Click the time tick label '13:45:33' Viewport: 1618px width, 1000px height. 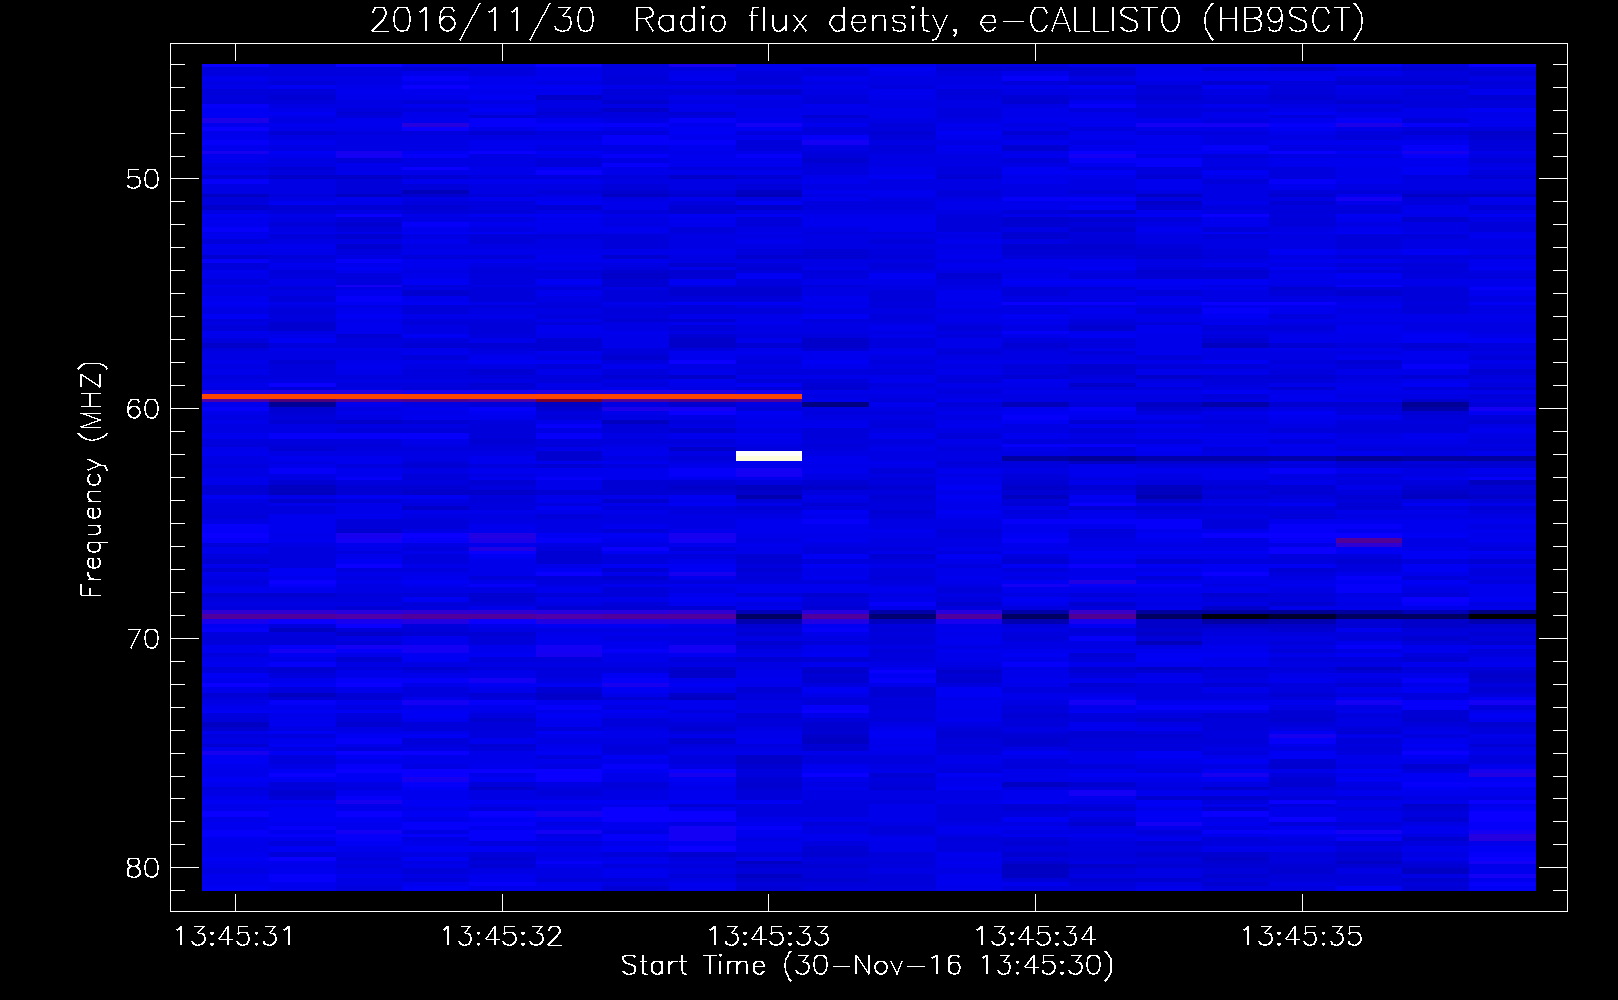pyautogui.click(x=768, y=936)
